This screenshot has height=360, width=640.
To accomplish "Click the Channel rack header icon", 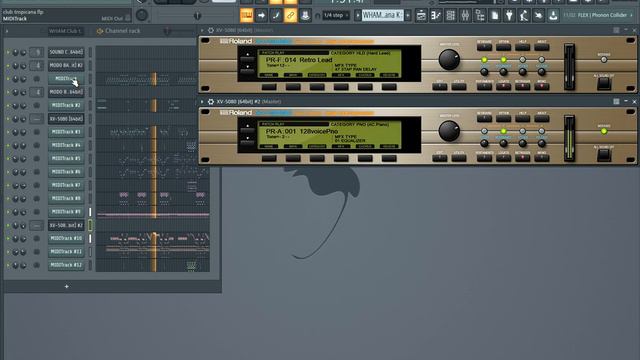I will click(100, 31).
